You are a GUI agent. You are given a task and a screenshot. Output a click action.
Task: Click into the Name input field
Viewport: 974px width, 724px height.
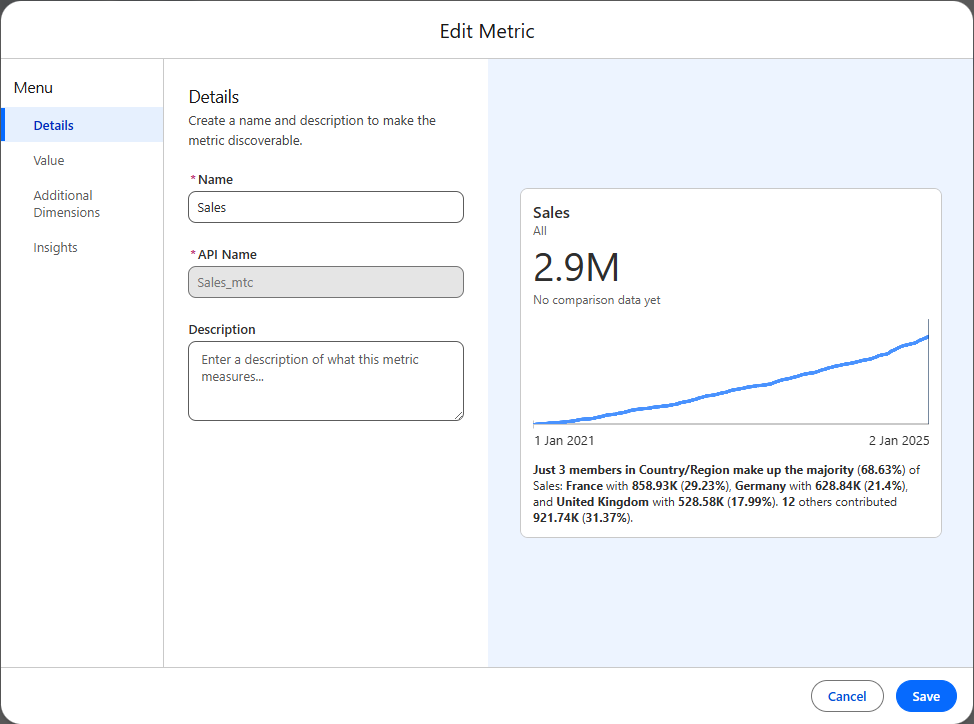click(326, 207)
